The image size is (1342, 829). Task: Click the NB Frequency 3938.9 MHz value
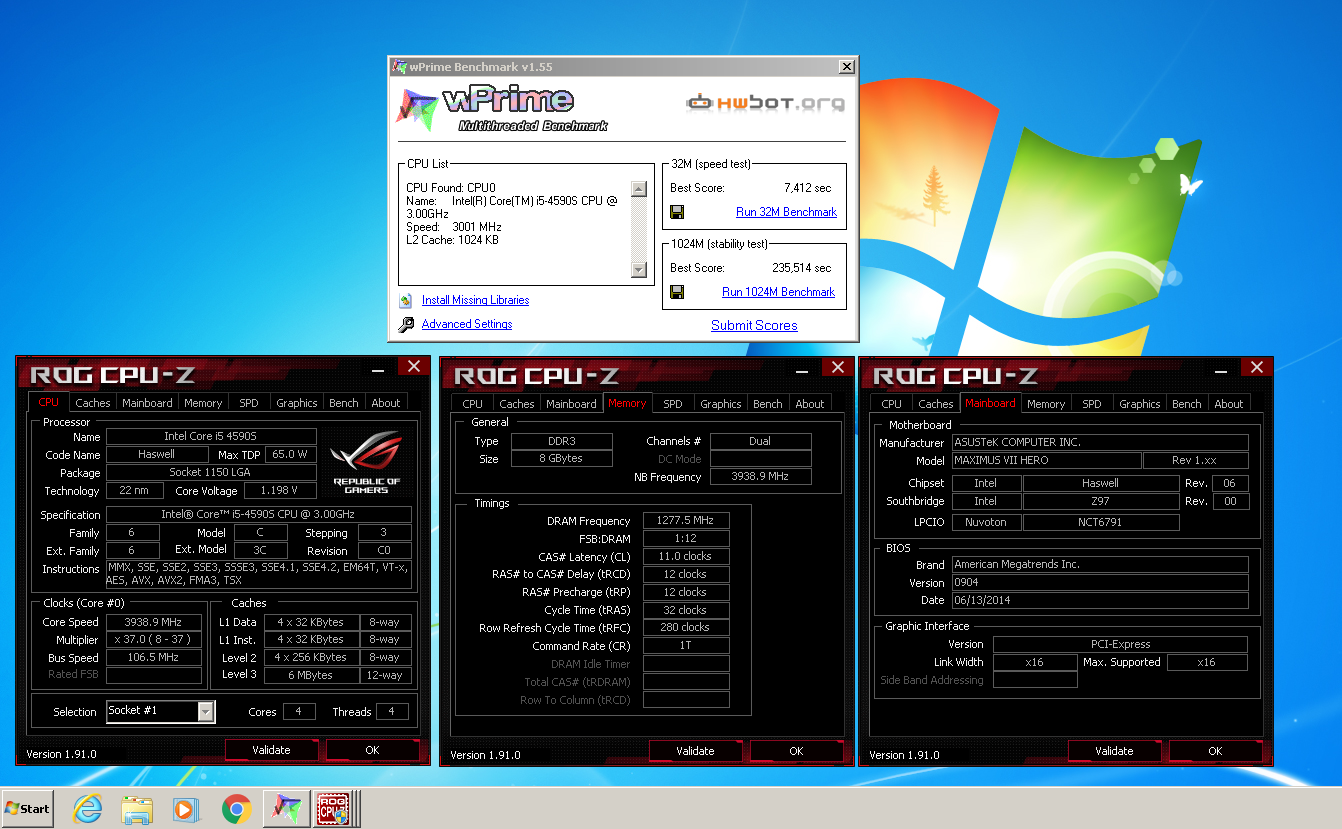(760, 477)
